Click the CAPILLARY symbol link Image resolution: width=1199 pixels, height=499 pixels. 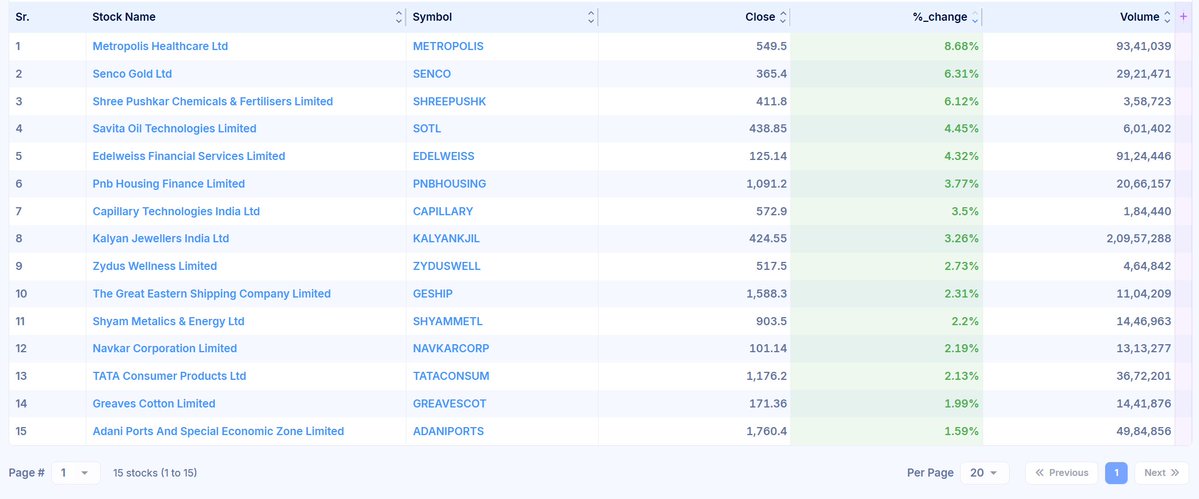point(443,211)
